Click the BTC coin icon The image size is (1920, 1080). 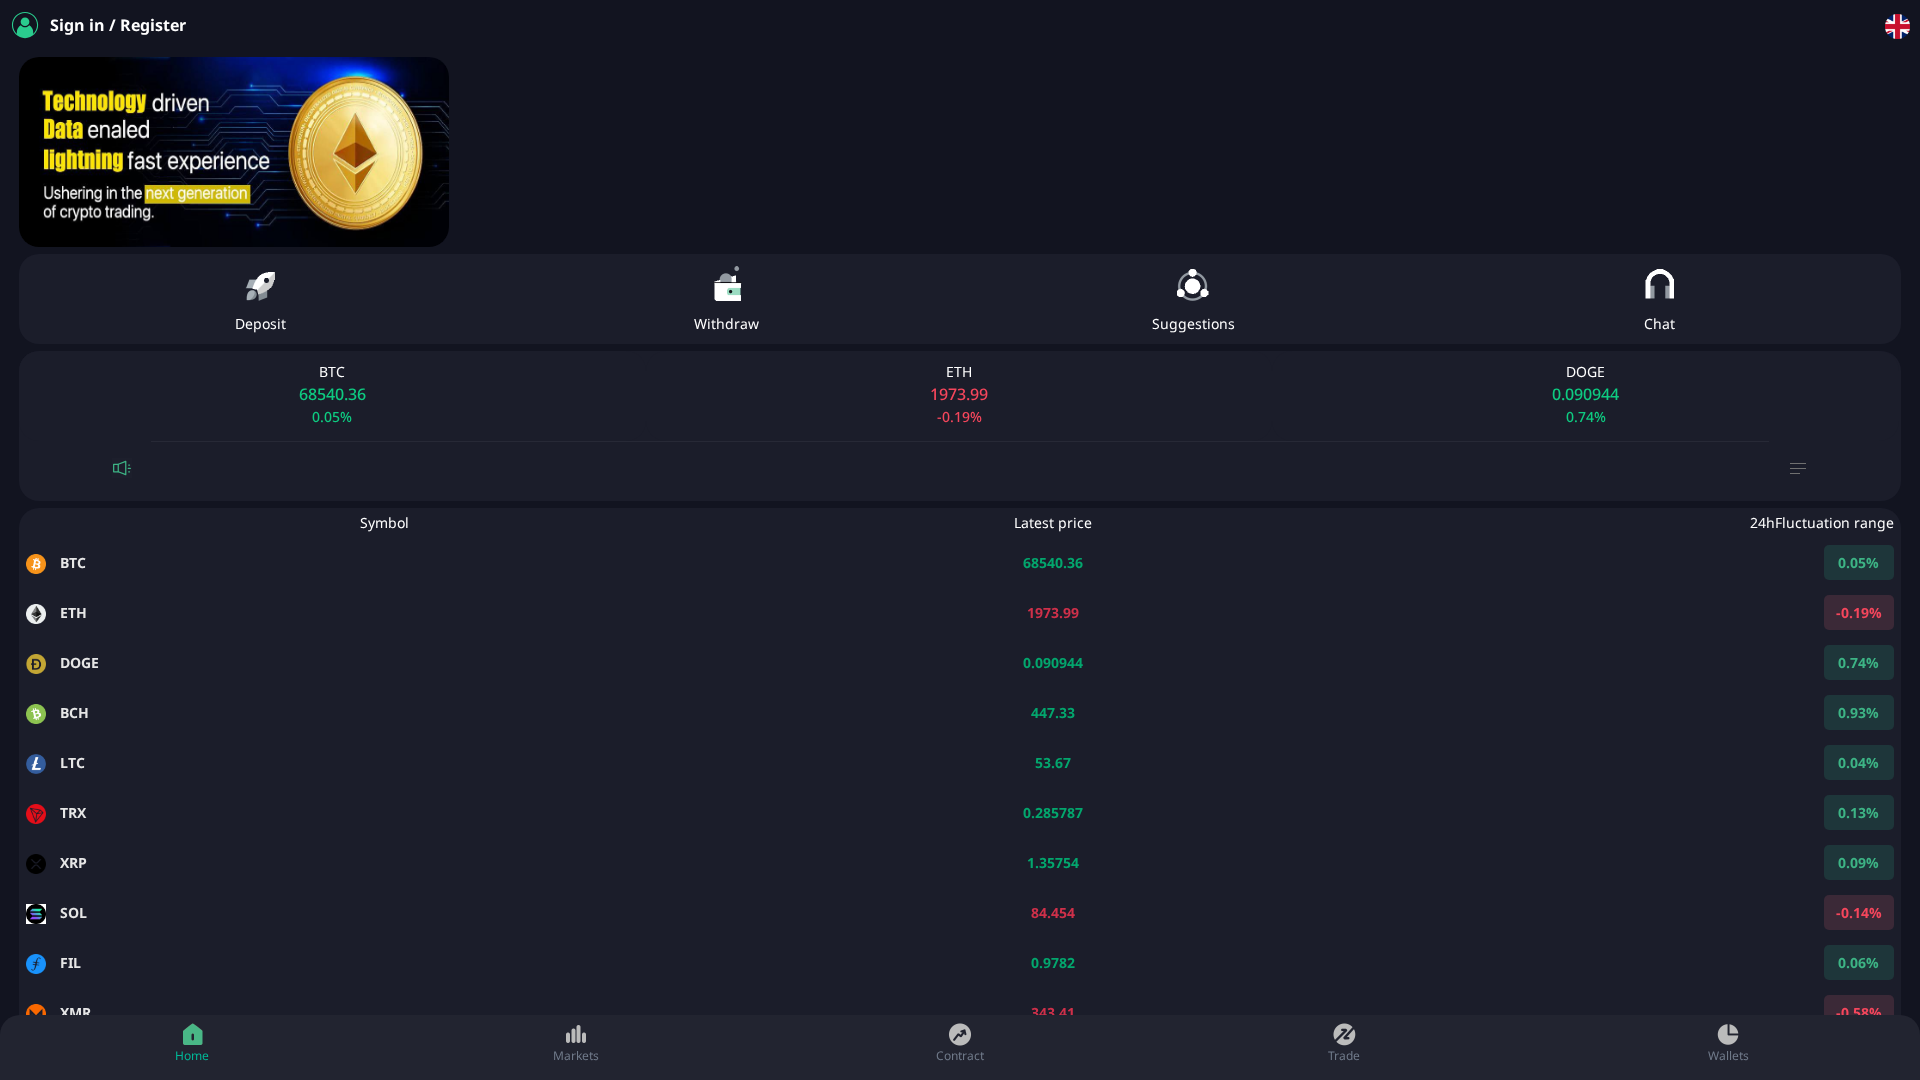pyautogui.click(x=36, y=563)
